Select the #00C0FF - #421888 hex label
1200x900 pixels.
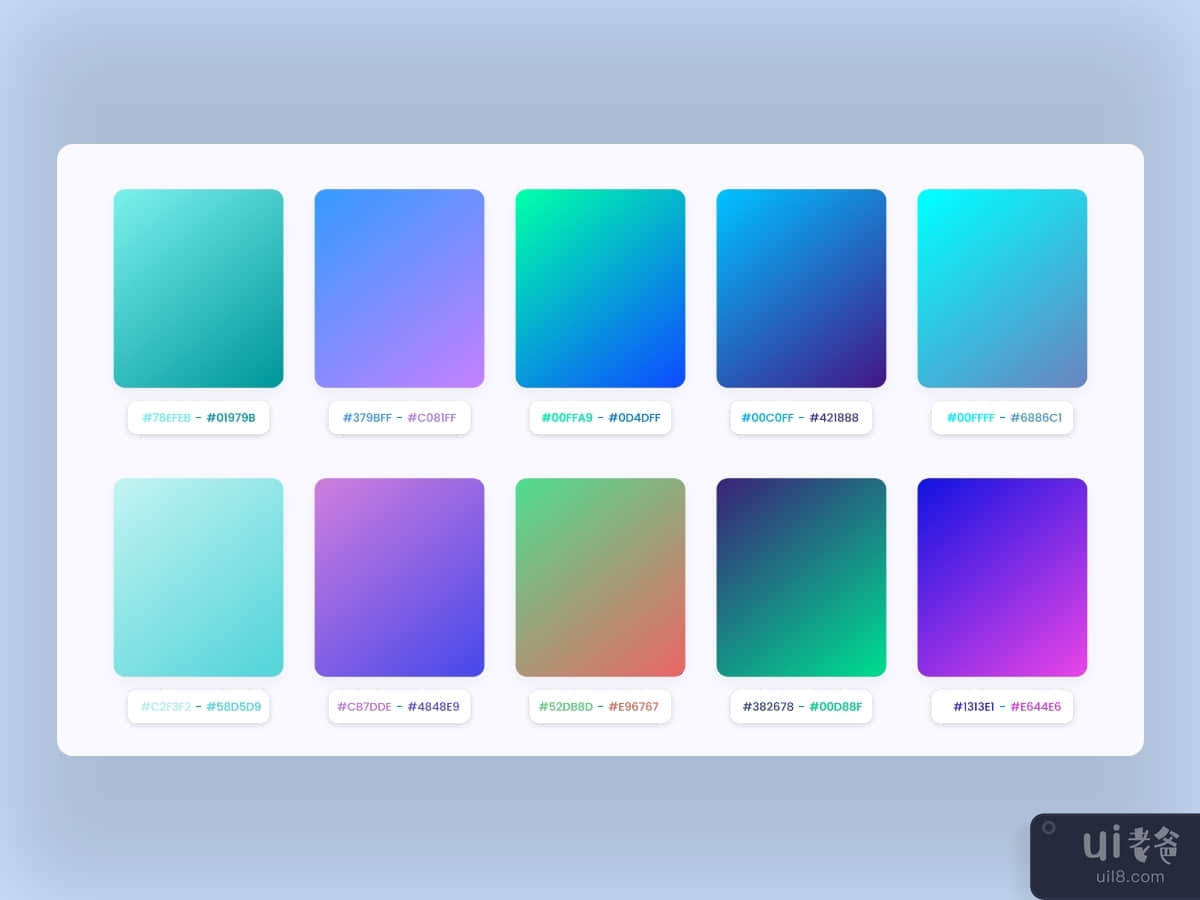point(800,418)
